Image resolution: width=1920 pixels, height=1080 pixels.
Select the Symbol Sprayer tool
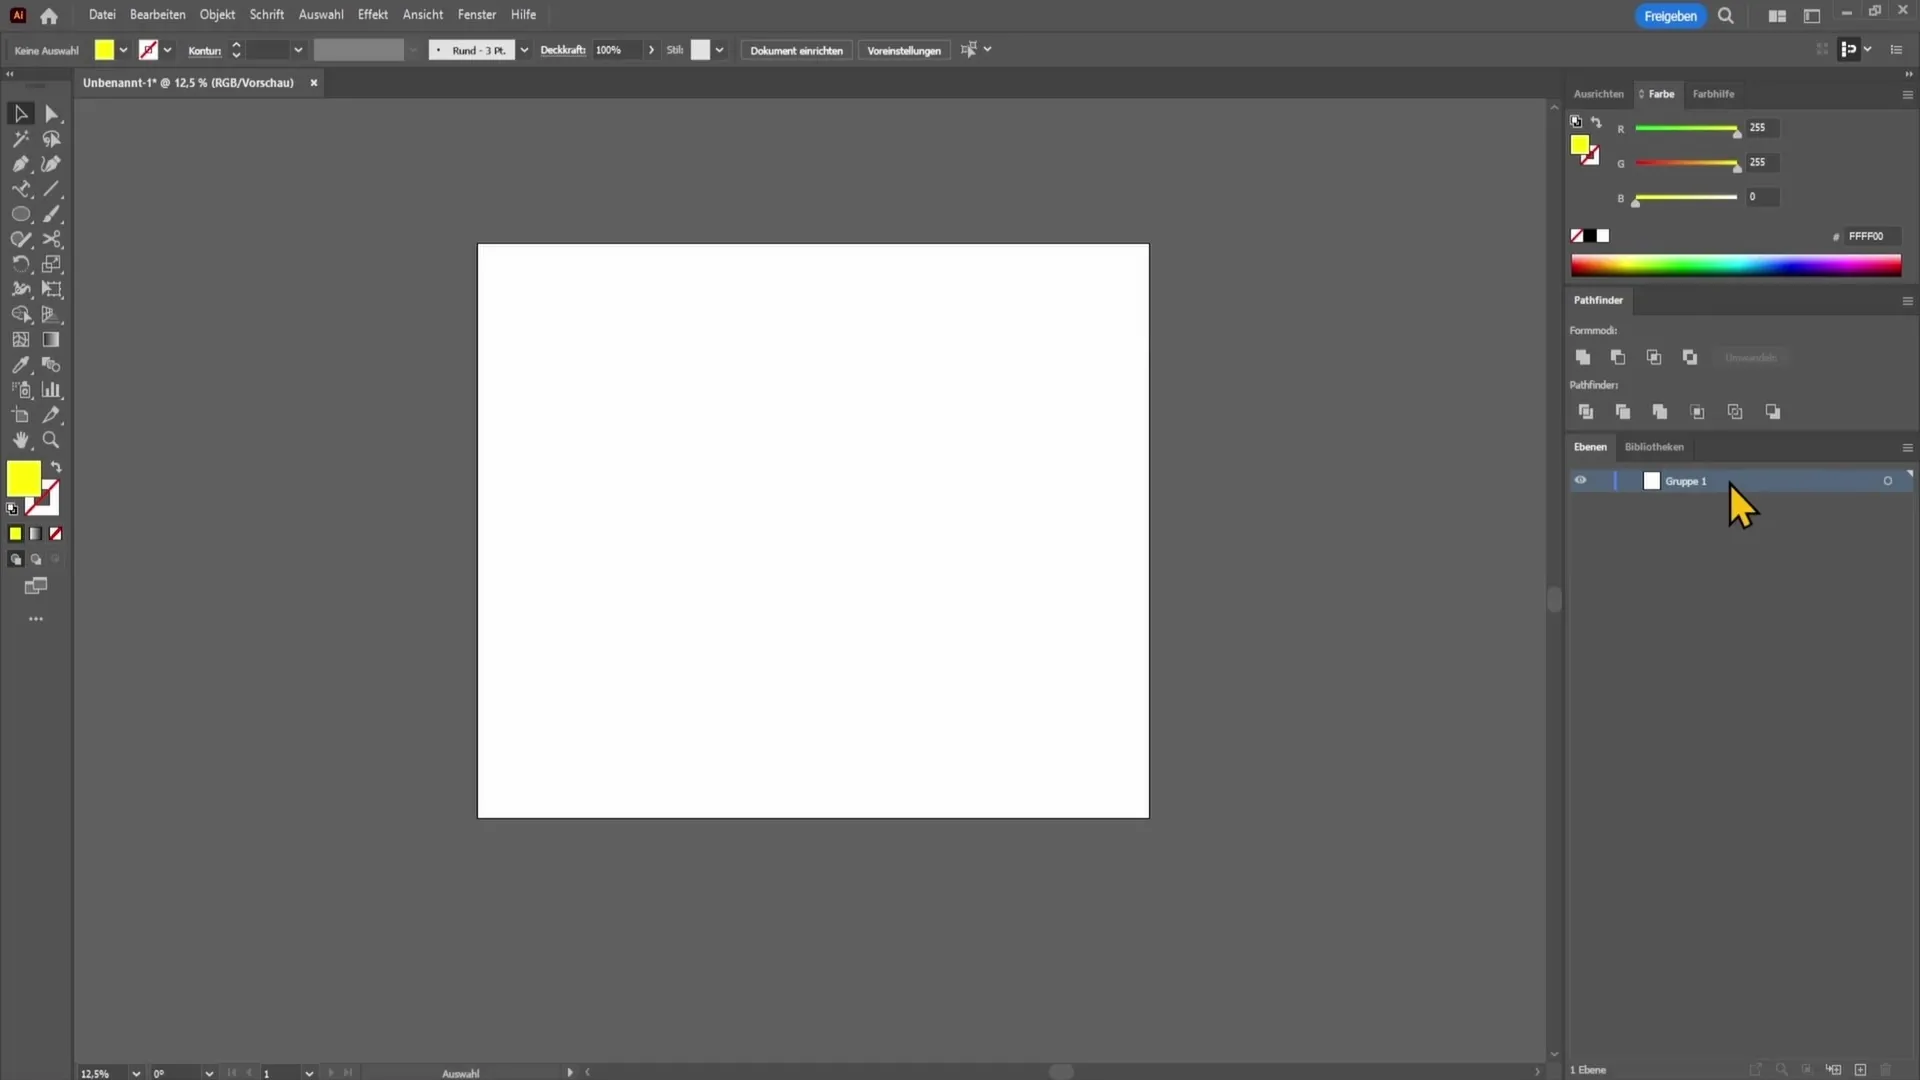click(x=20, y=390)
